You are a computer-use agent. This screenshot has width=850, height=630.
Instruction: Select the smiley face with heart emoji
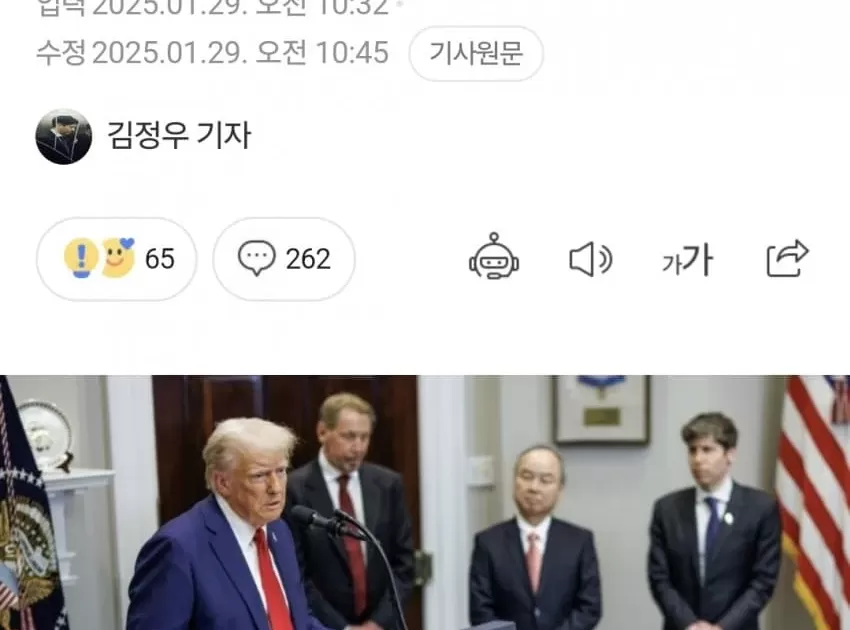click(x=118, y=258)
